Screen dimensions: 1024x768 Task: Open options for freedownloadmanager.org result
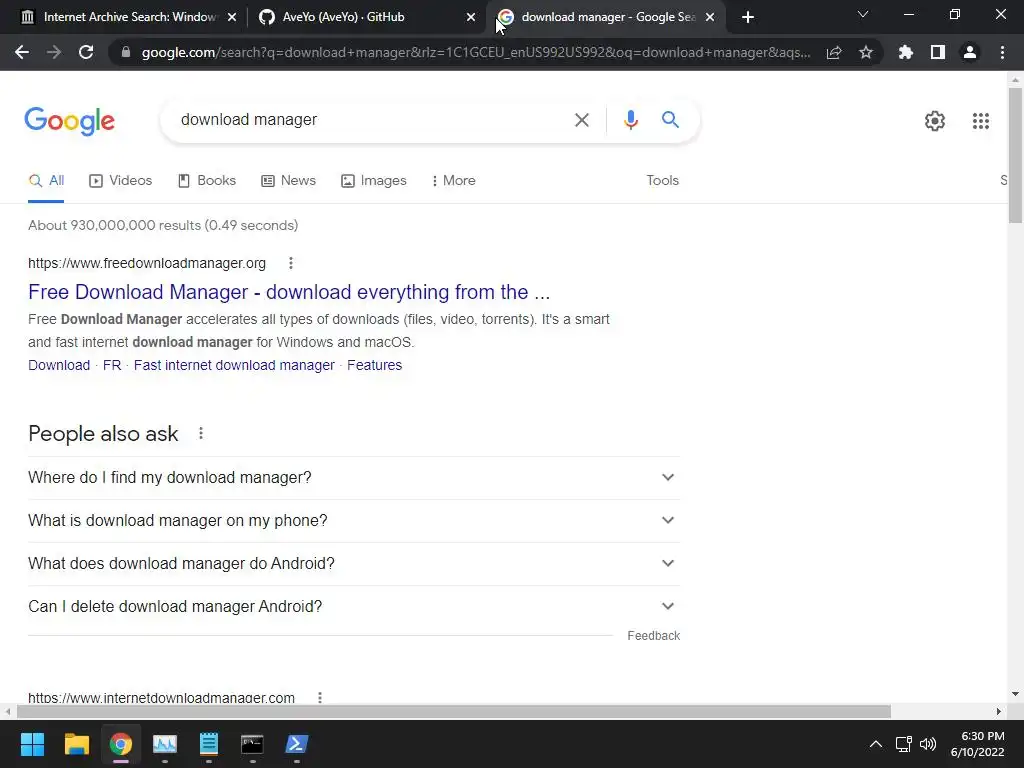click(291, 263)
